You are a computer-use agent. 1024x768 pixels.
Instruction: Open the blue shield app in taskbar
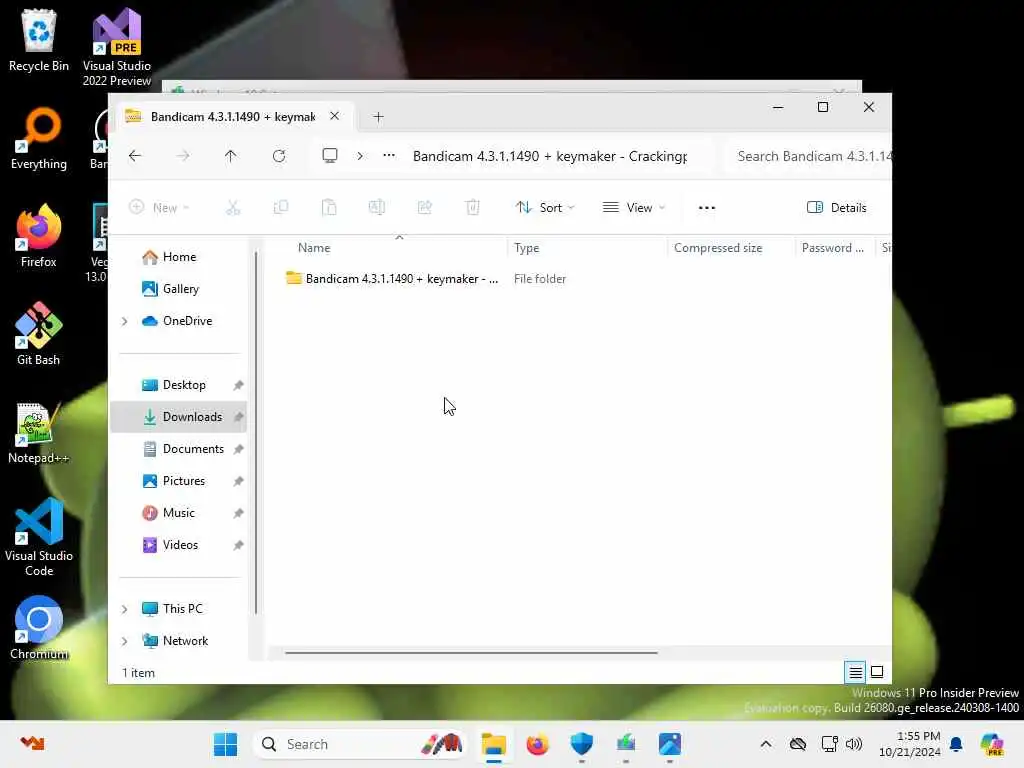581,744
